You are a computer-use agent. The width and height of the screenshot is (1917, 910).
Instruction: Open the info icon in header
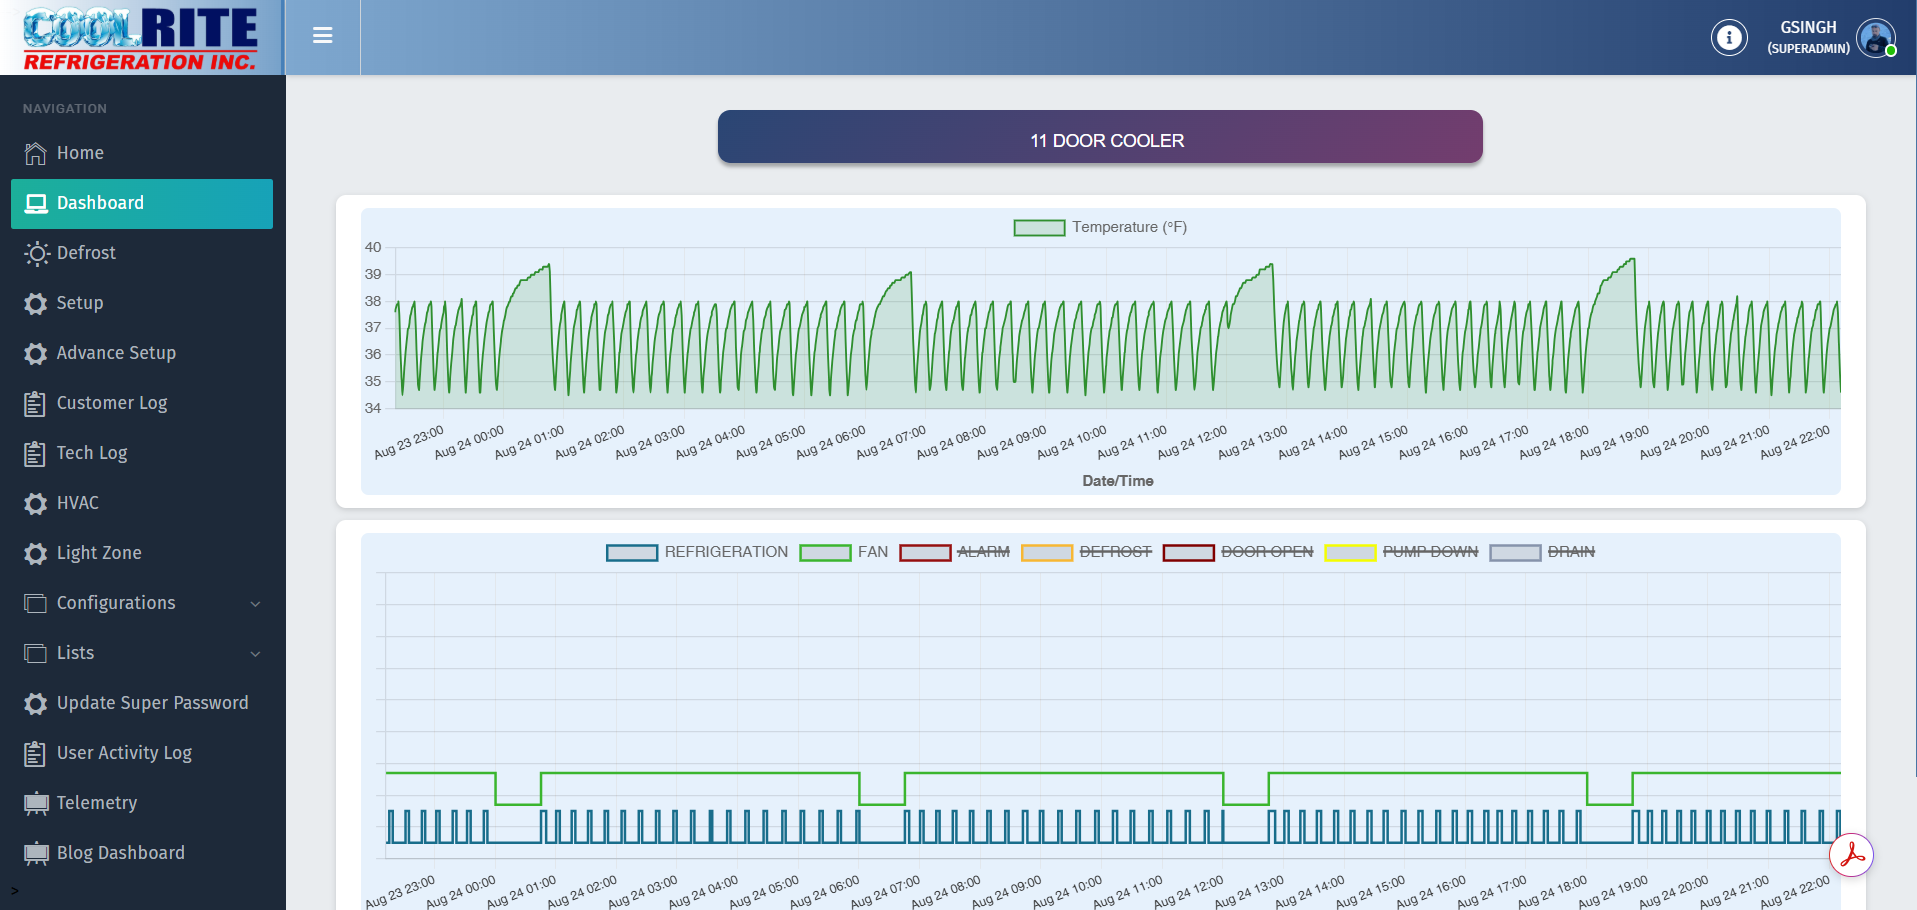(1728, 38)
